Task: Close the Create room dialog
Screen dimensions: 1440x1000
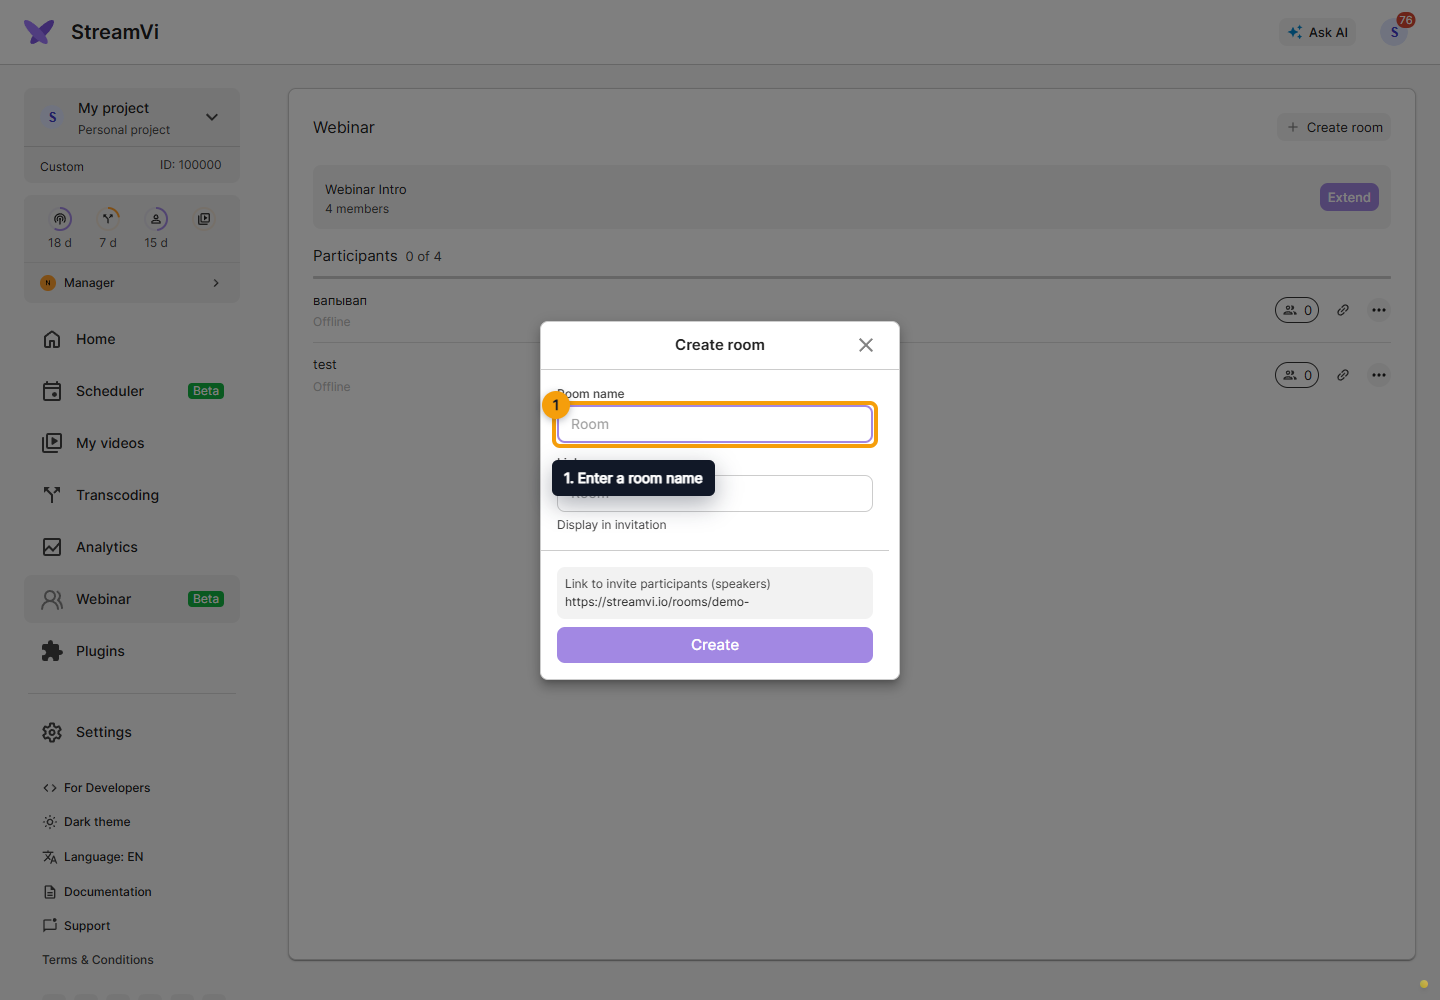Action: coord(866,345)
